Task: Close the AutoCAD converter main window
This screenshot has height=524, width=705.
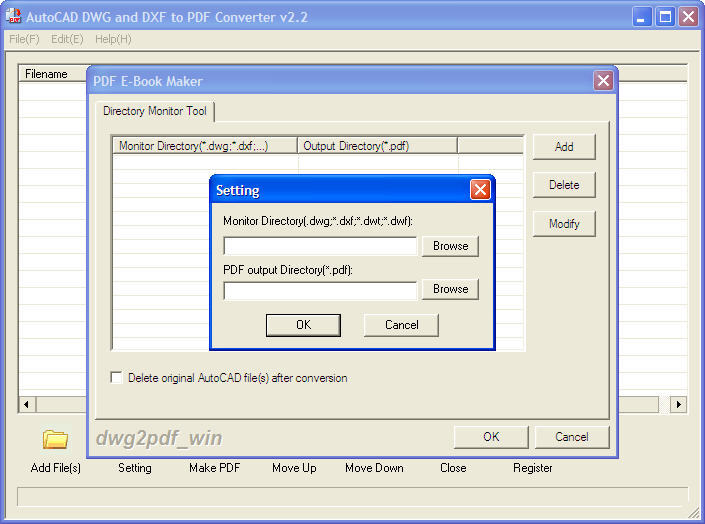Action: (688, 17)
